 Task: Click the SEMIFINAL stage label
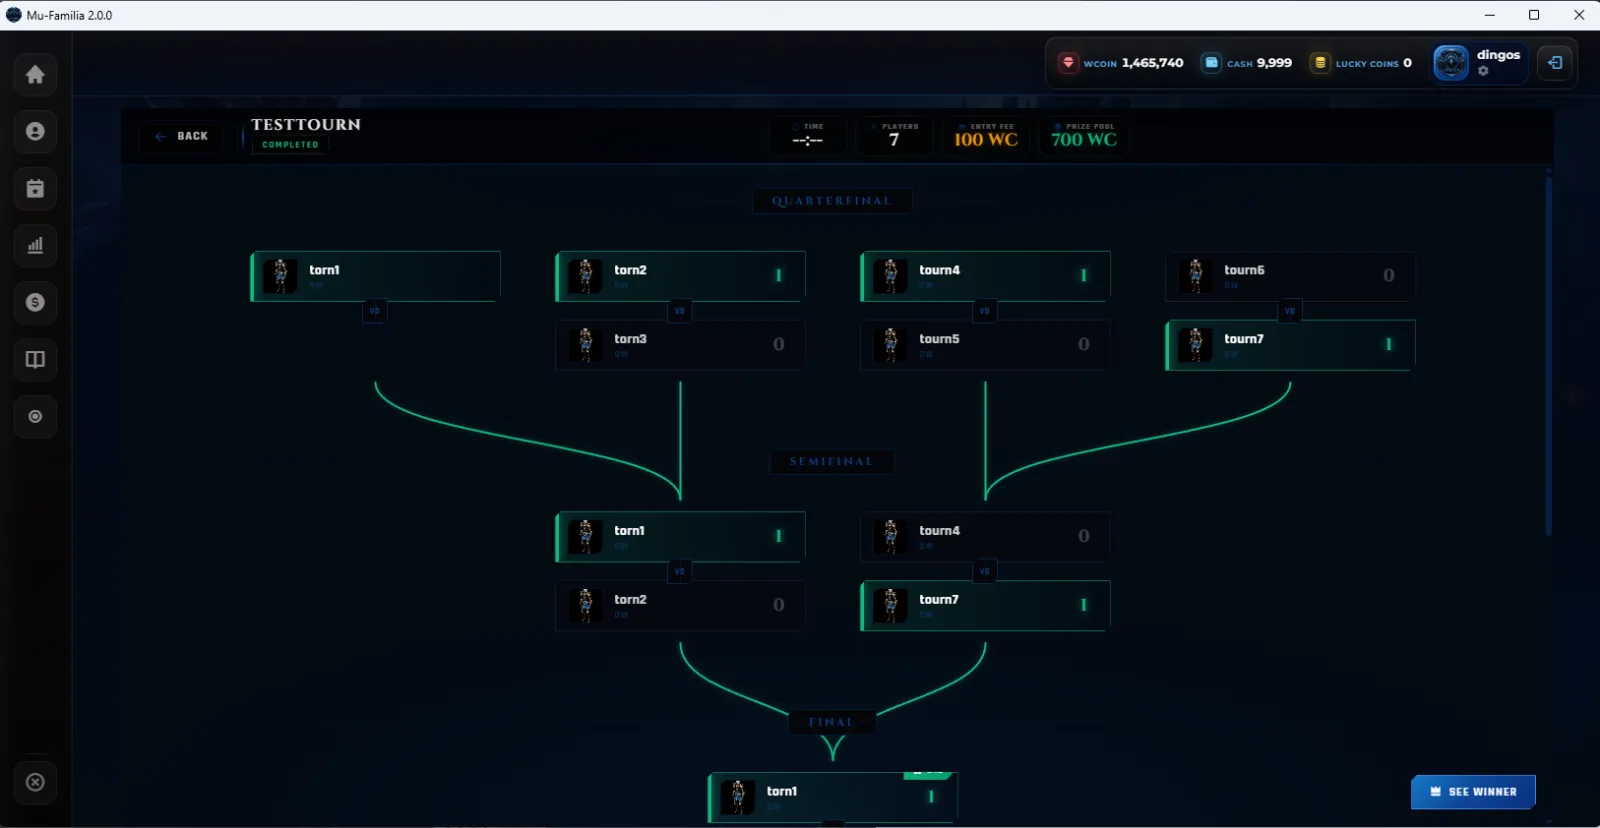(x=831, y=462)
